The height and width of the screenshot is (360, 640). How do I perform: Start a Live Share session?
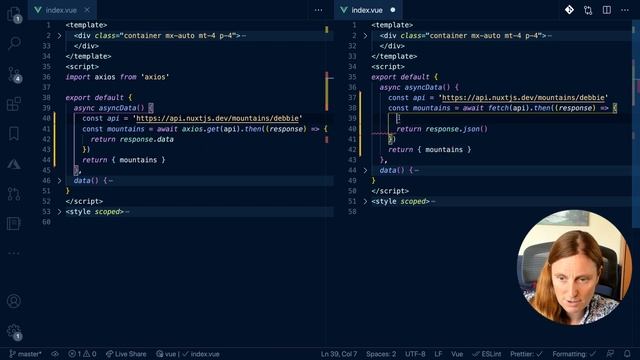click(x=126, y=354)
